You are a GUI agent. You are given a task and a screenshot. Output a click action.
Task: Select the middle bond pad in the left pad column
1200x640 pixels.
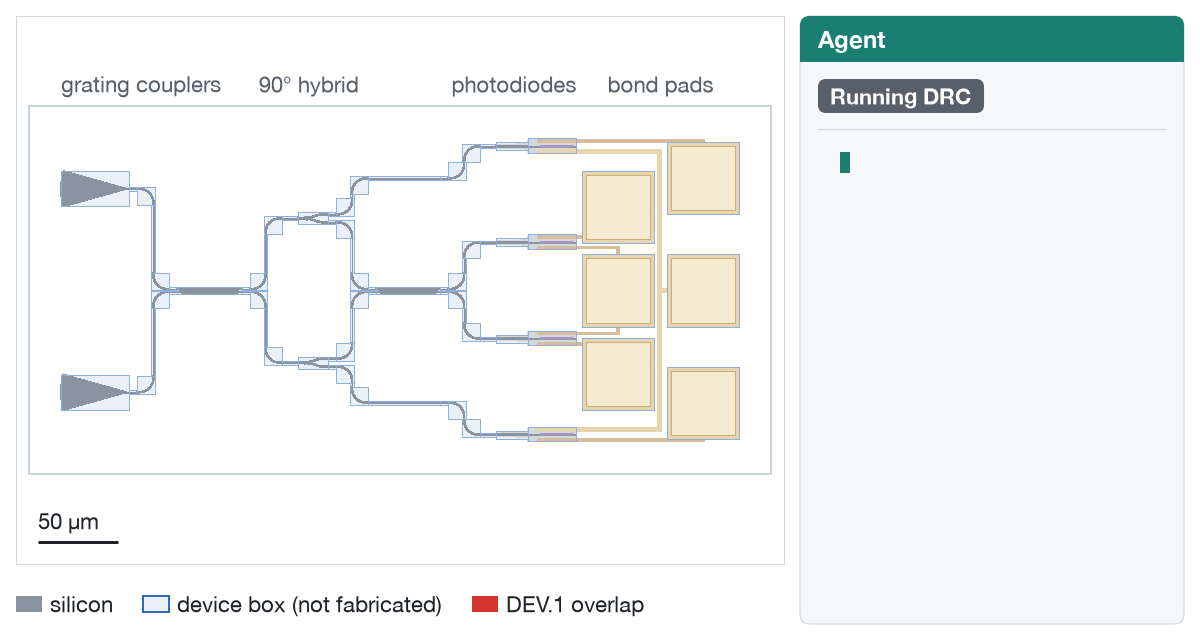[619, 291]
